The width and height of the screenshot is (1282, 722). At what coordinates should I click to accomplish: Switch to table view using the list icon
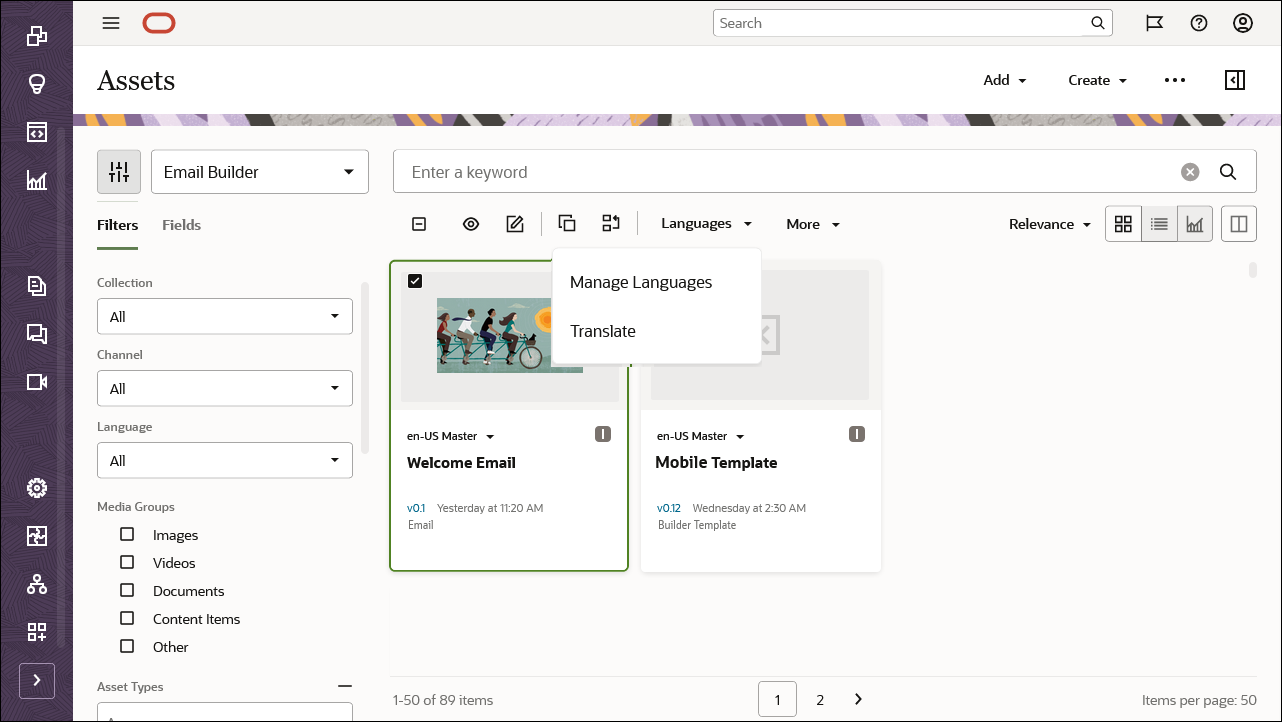pyautogui.click(x=1158, y=223)
